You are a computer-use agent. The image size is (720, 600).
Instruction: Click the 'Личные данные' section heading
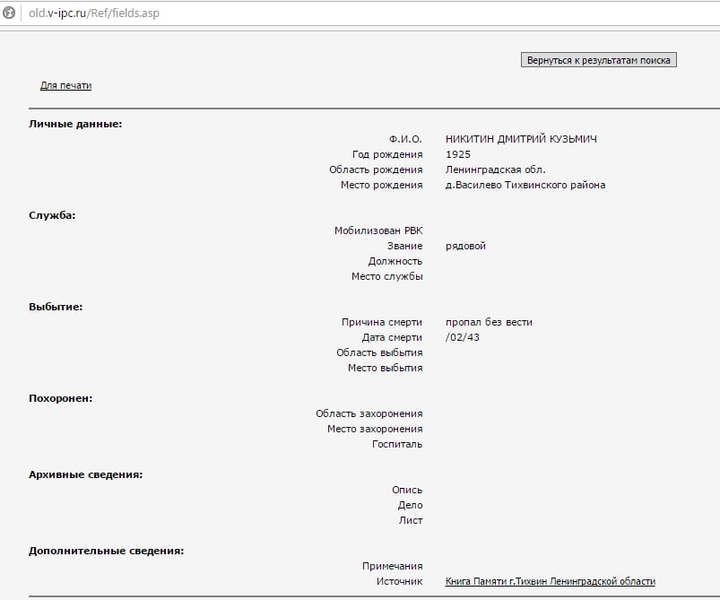pyautogui.click(x=75, y=124)
